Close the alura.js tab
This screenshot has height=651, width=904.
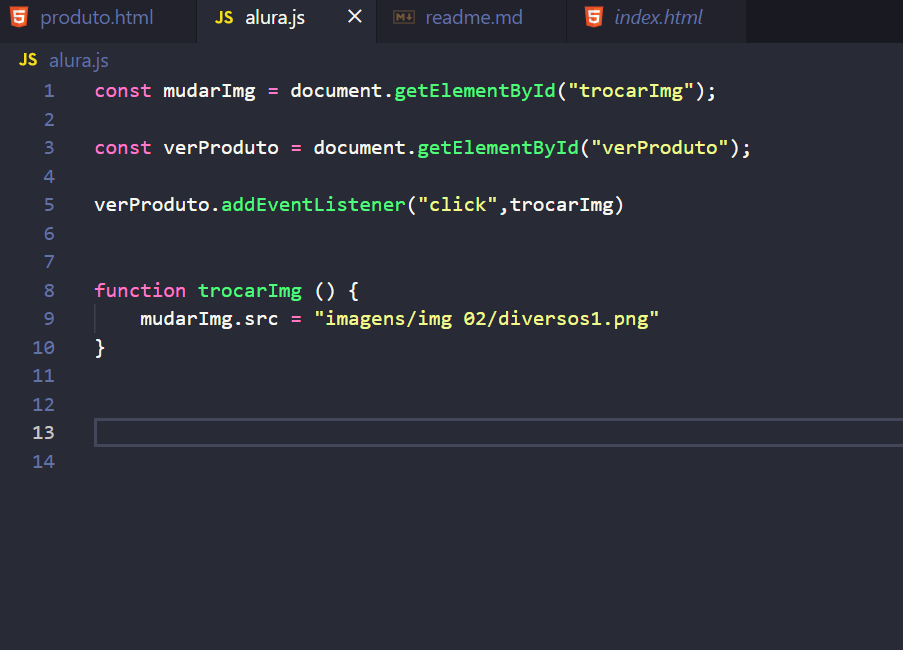coord(355,17)
